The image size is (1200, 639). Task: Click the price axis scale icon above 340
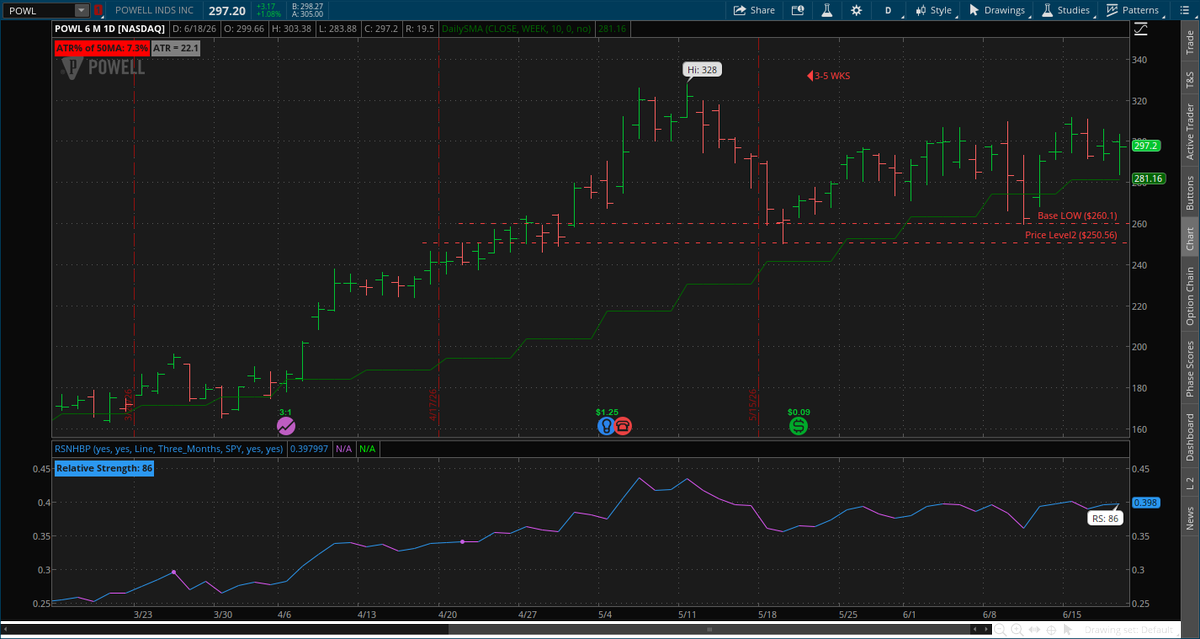(1139, 30)
